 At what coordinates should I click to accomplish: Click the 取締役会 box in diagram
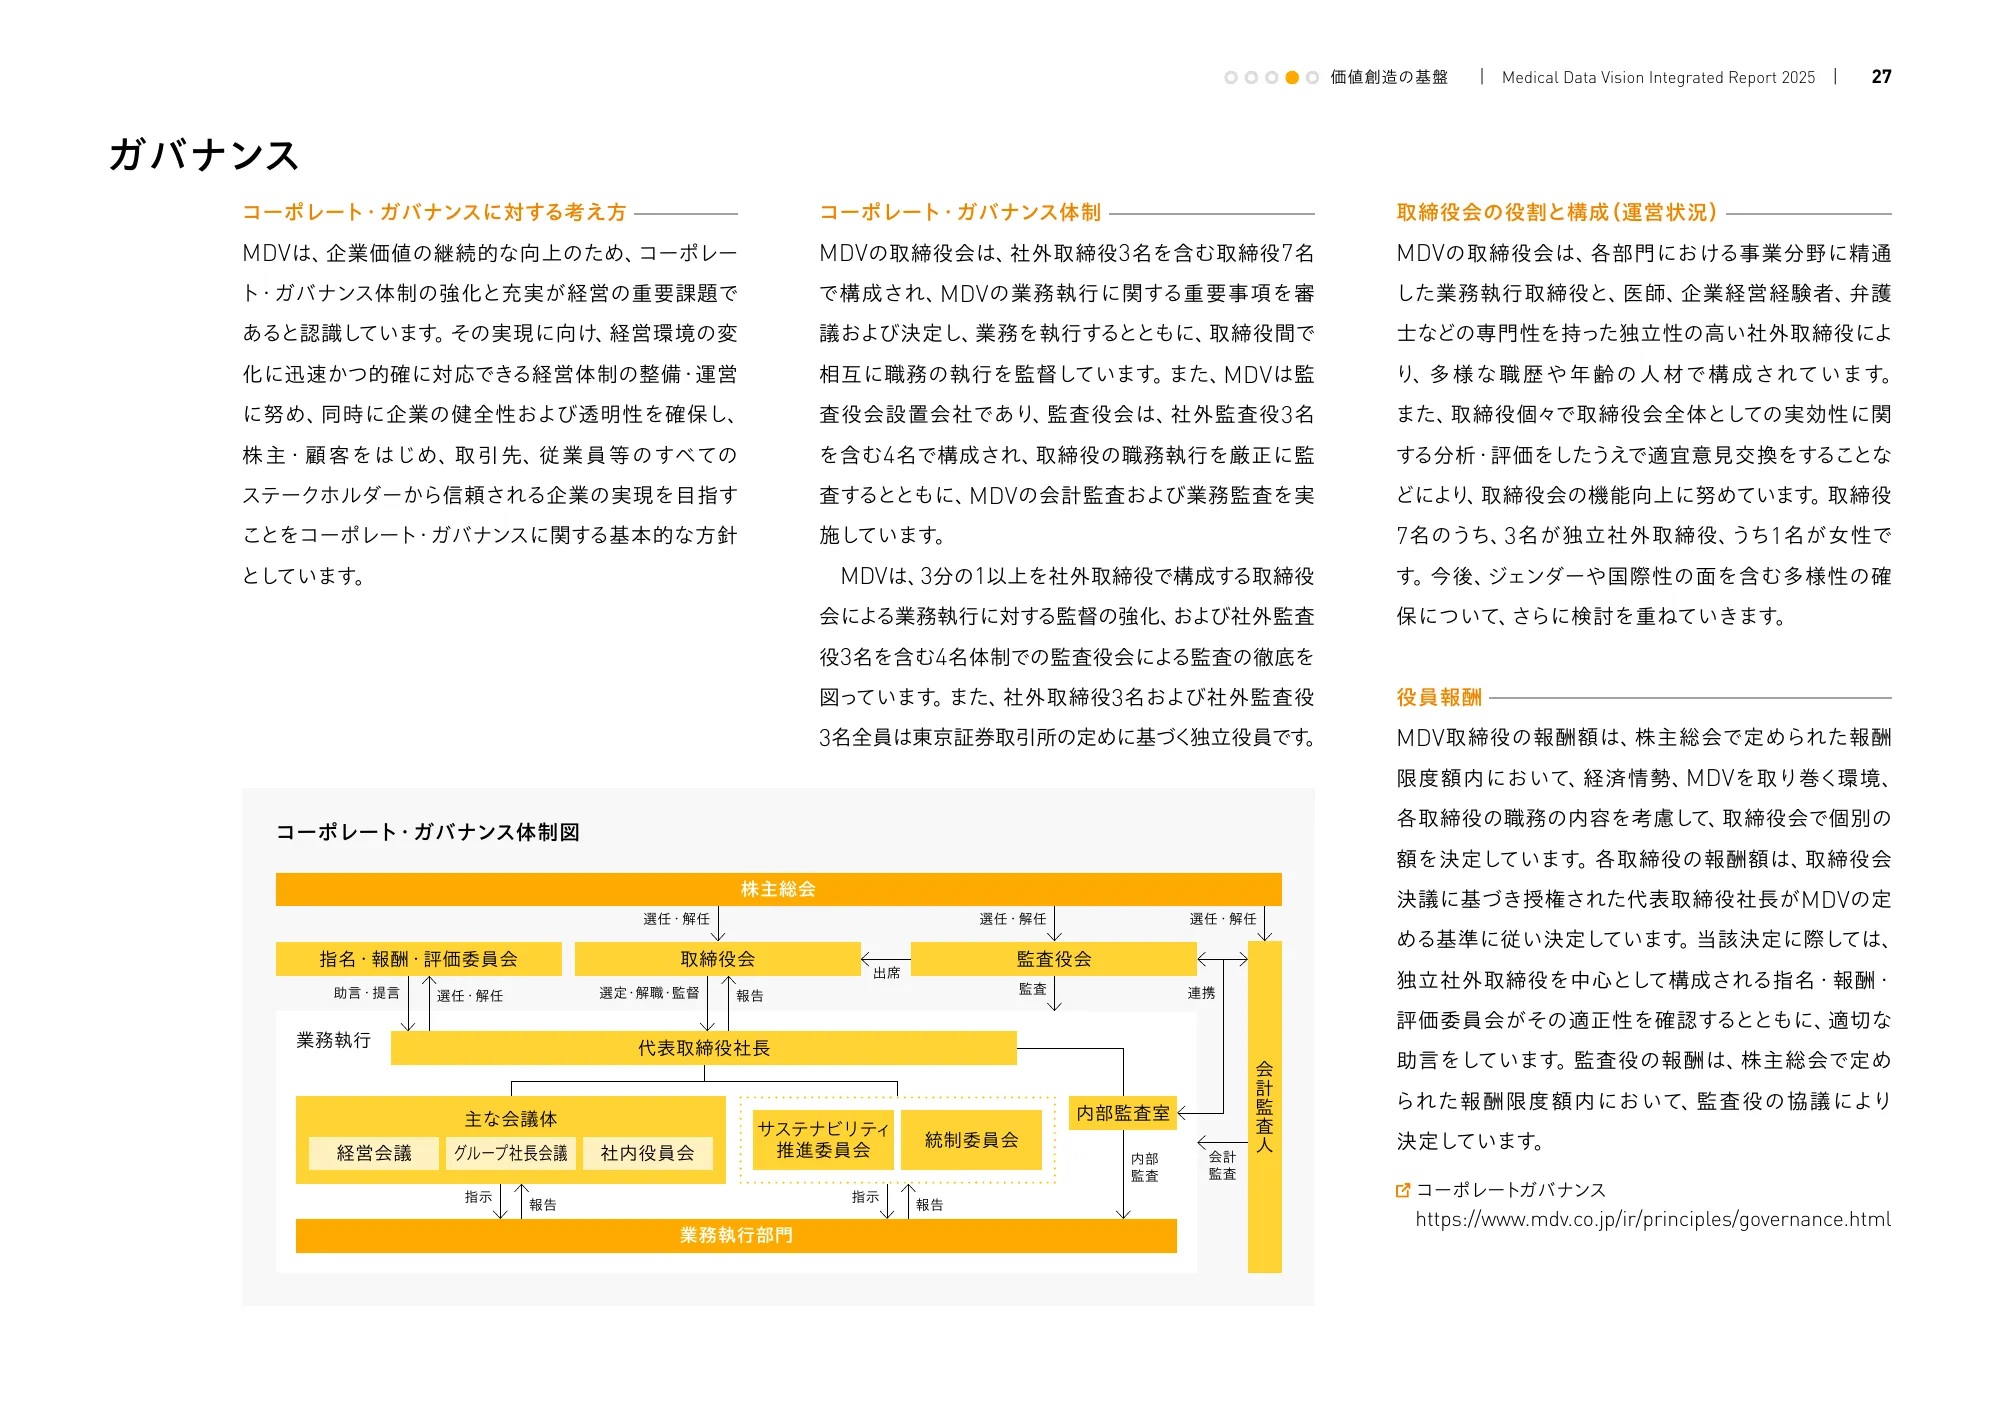717,959
